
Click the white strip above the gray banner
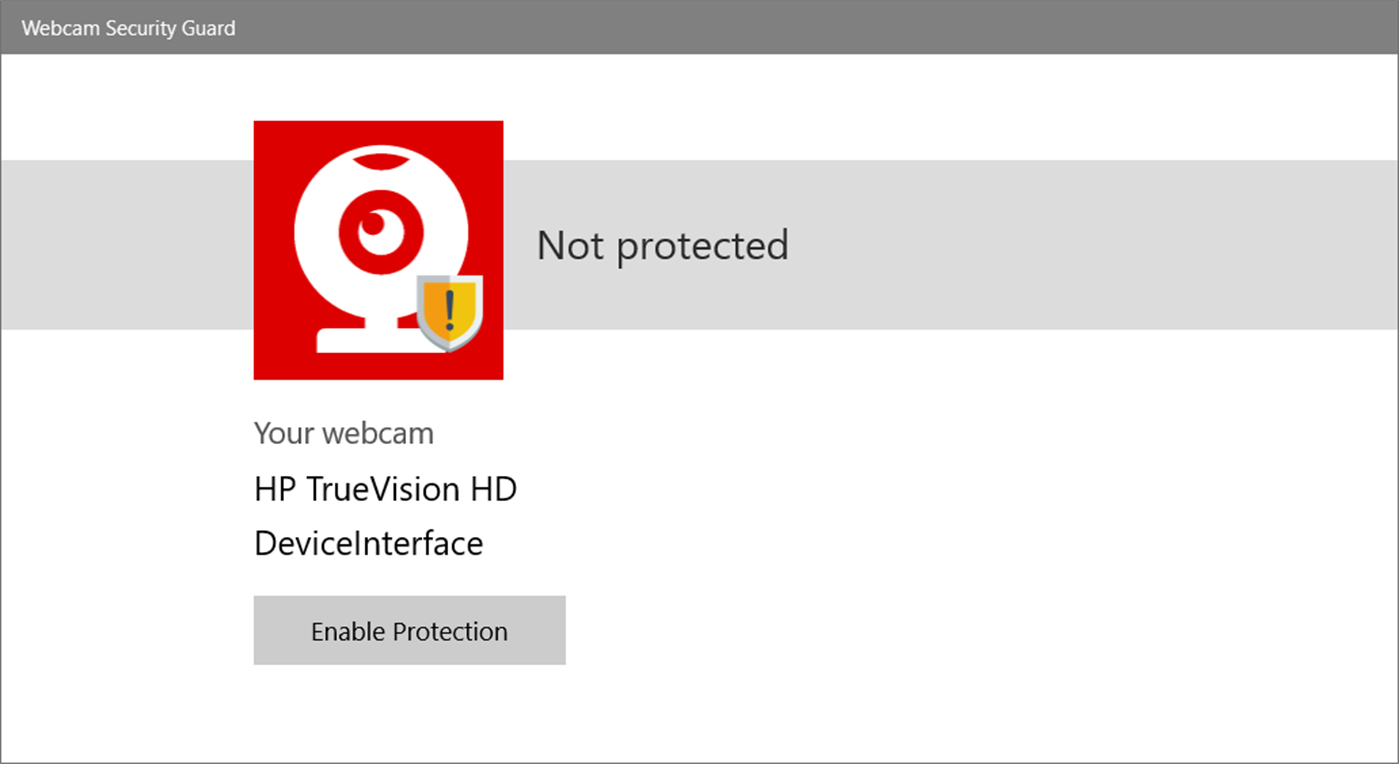pos(900,107)
